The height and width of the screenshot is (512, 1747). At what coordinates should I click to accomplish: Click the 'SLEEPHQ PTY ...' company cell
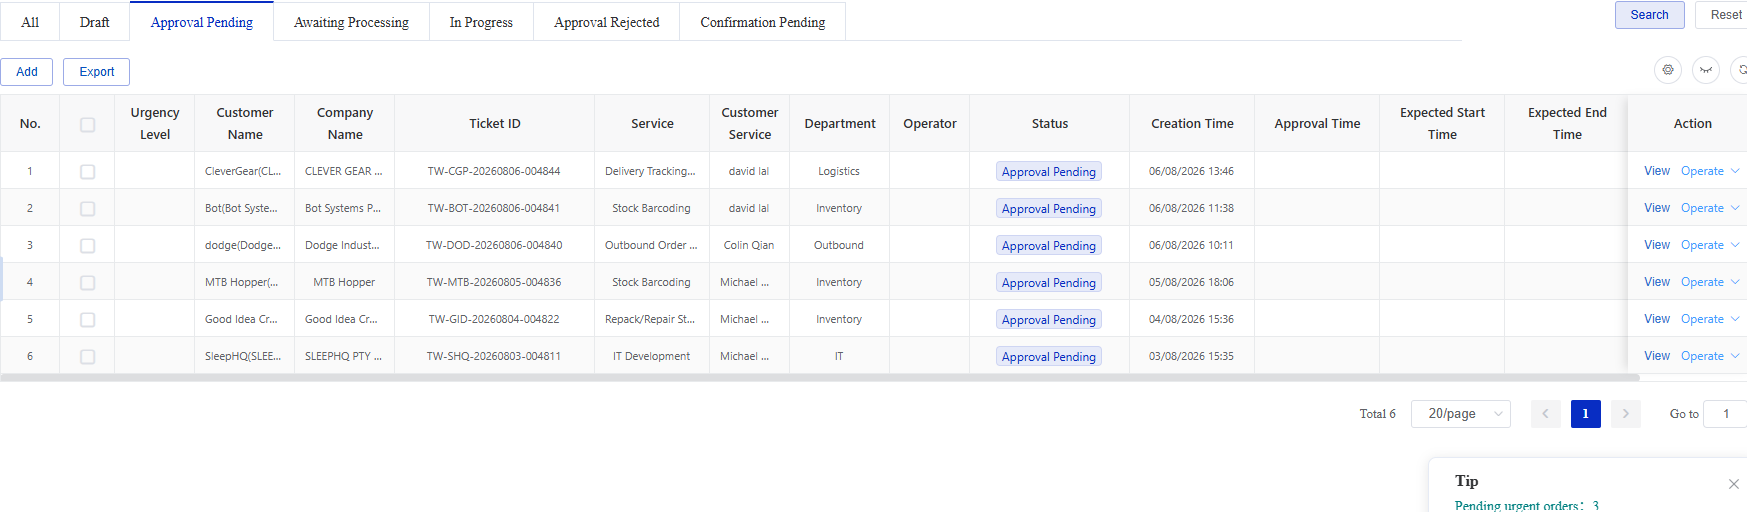[x=343, y=356]
